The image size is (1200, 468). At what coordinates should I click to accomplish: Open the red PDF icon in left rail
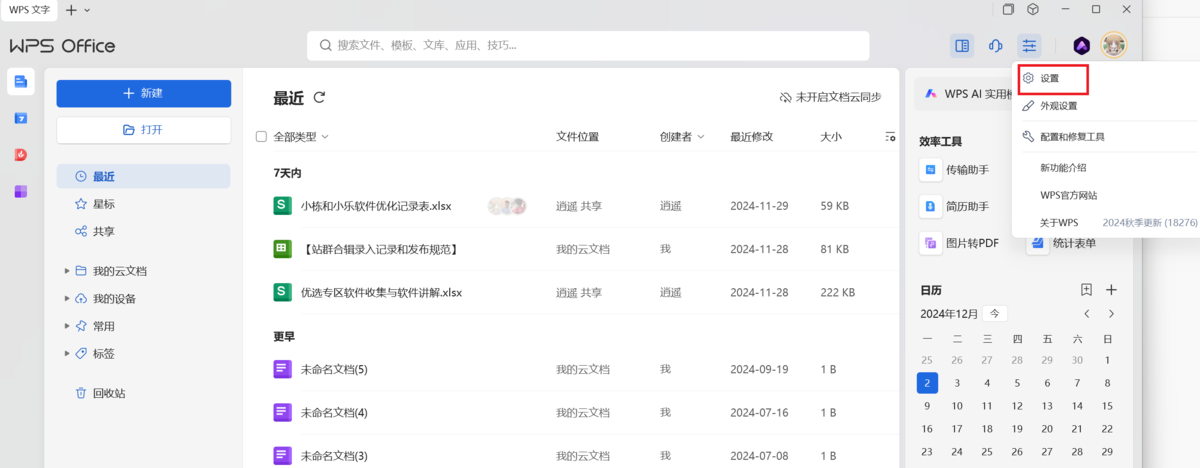click(21, 154)
